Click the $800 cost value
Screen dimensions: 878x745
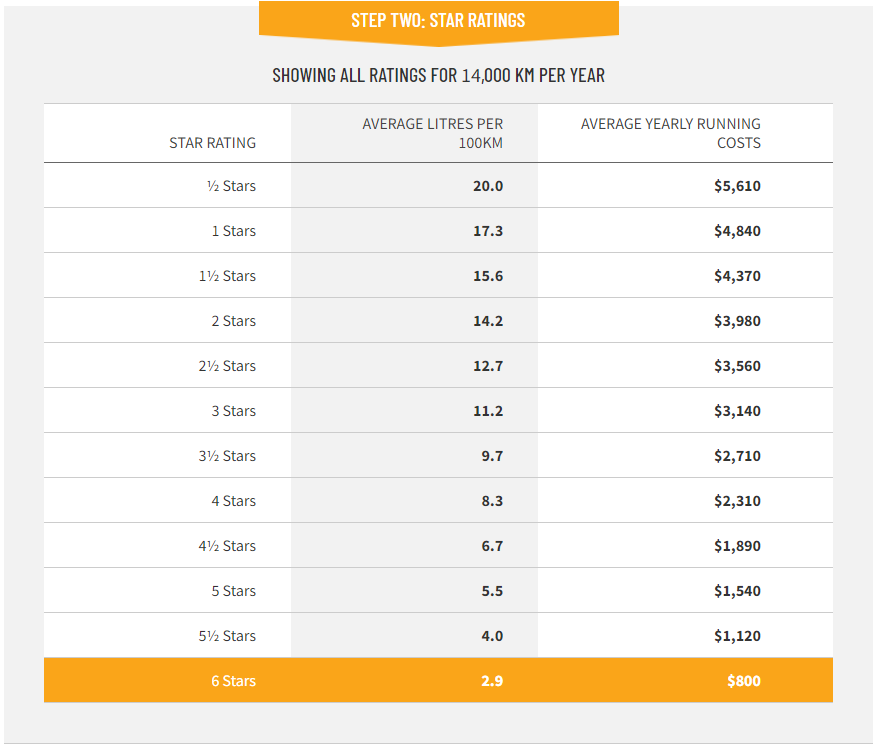746,680
